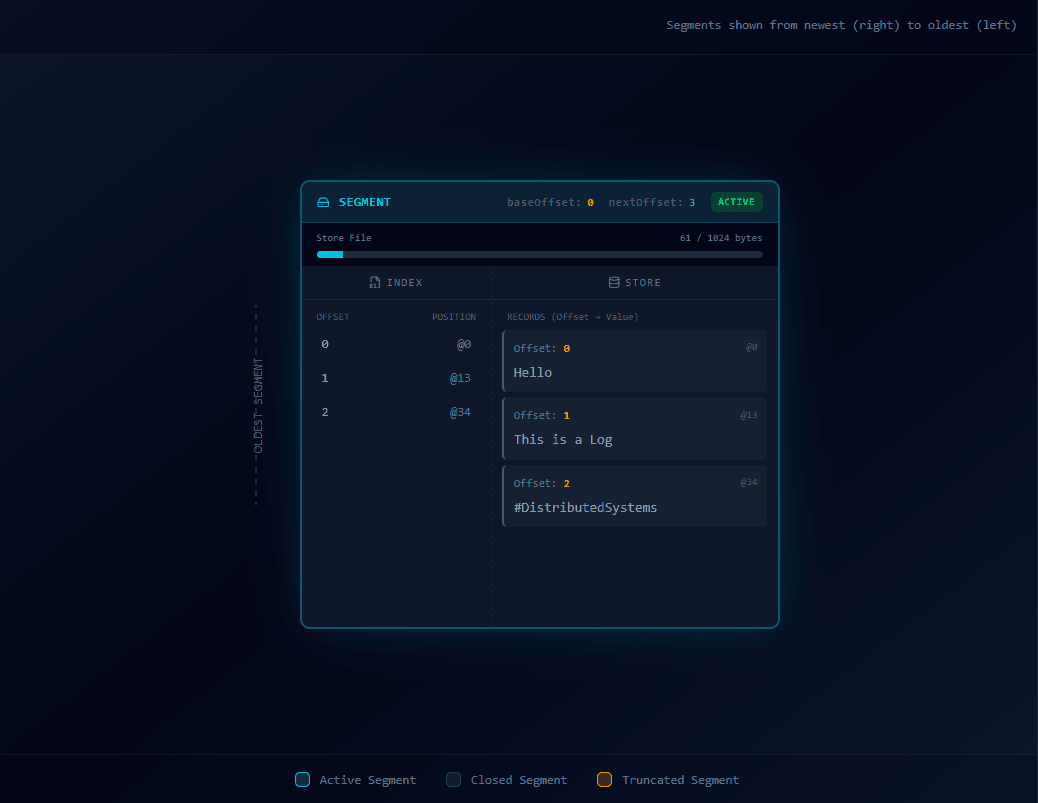The height and width of the screenshot is (803, 1038).
Task: Select index row with offset 0
Action: tap(396, 344)
